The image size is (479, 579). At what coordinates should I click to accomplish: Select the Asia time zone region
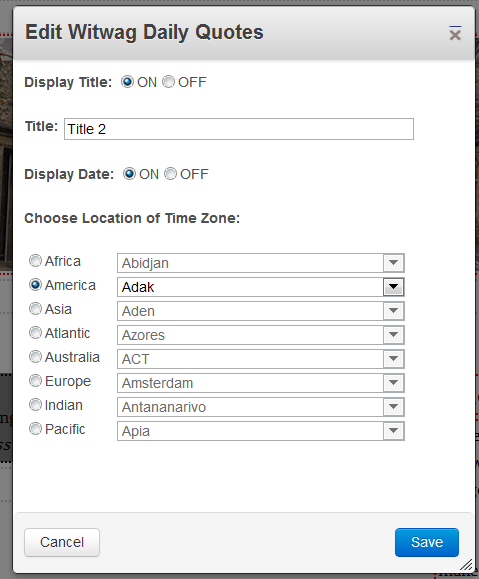point(35,309)
